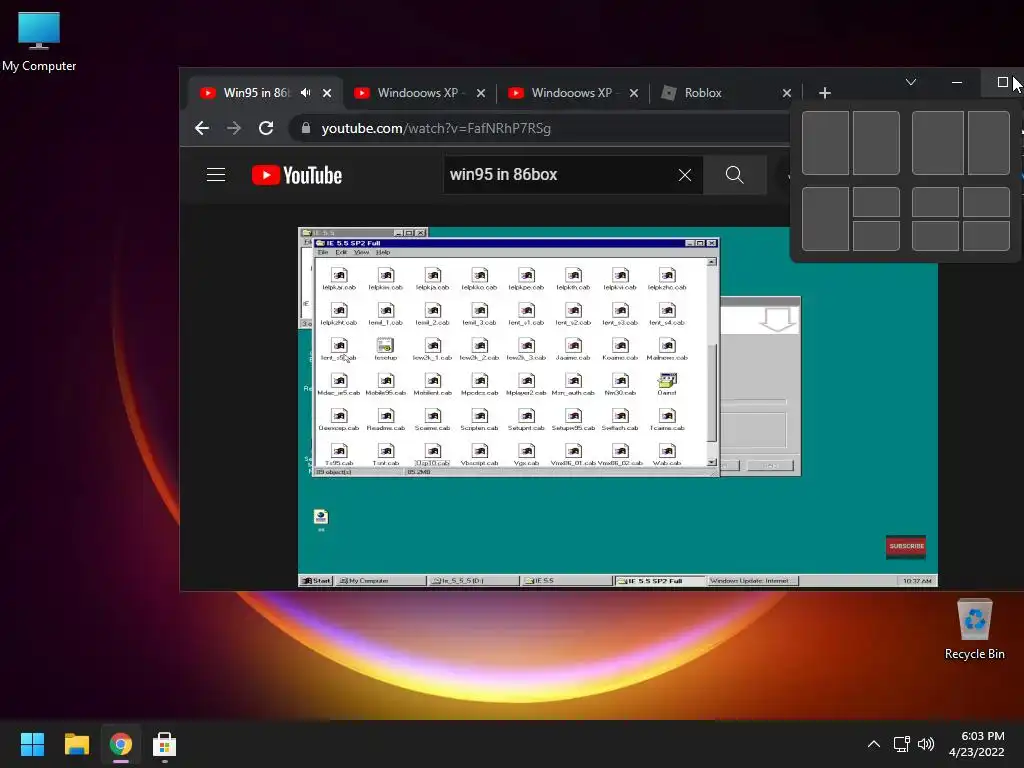Open the Chrome tab search dropdown
Viewport: 1024px width, 768px height.
910,82
